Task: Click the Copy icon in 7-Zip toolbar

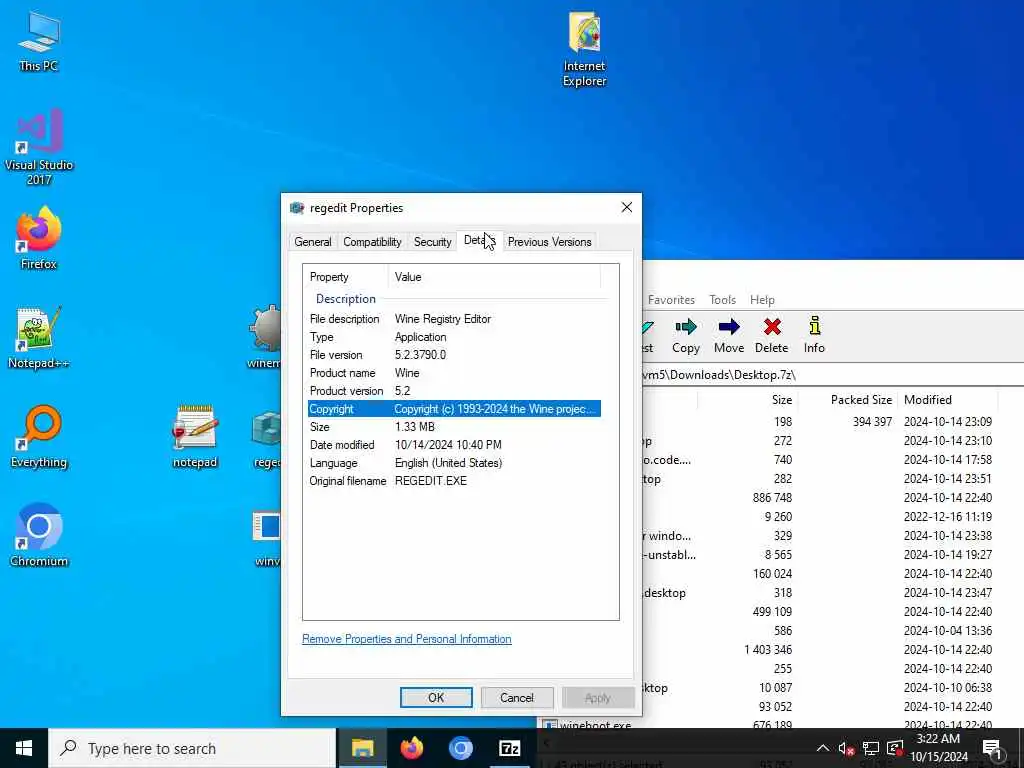Action: coord(686,336)
